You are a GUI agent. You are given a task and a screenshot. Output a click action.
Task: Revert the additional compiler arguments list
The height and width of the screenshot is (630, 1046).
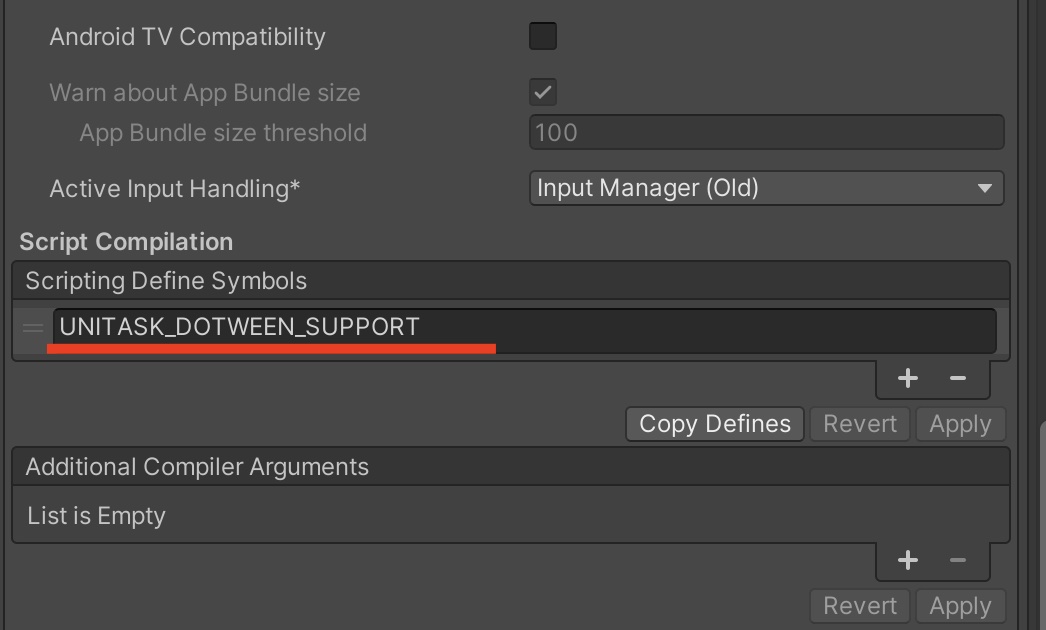[x=858, y=605]
